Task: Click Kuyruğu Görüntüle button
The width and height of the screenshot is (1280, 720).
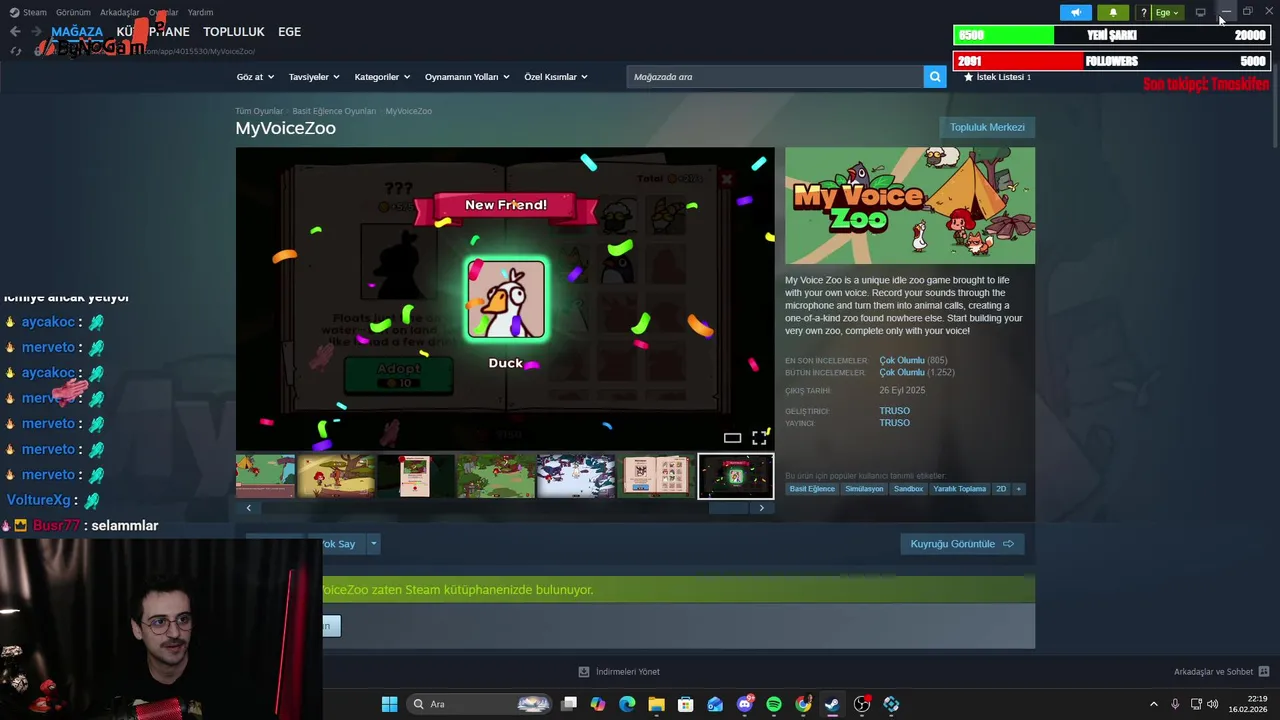Action: (962, 544)
